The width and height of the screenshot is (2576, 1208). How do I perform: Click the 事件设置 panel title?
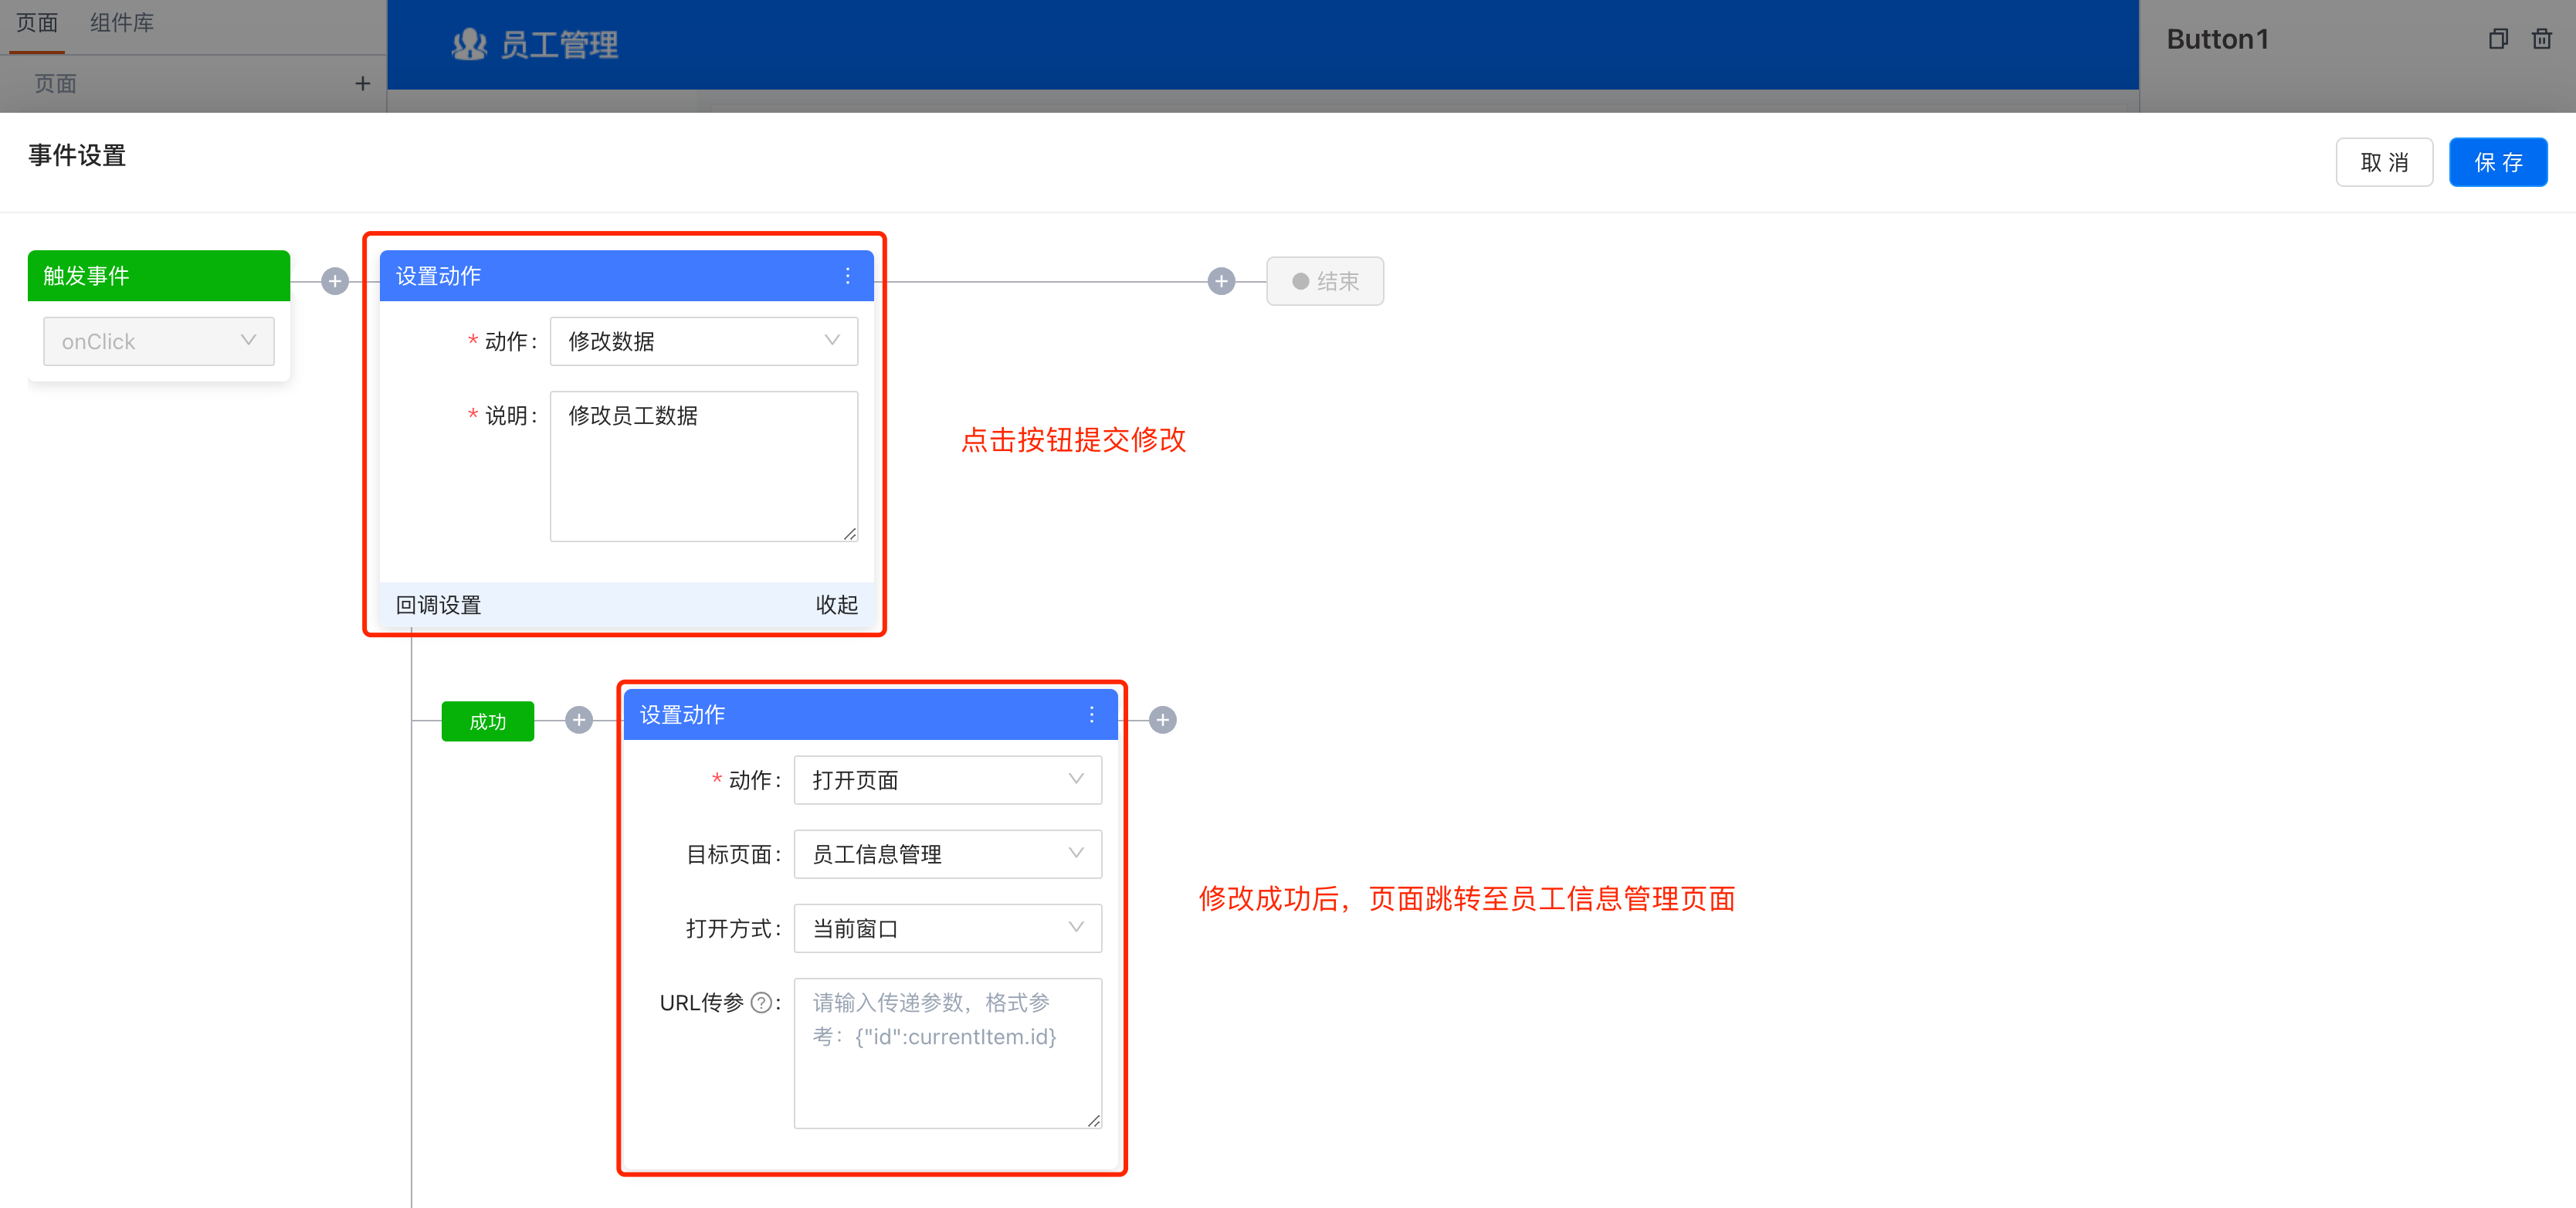77,156
